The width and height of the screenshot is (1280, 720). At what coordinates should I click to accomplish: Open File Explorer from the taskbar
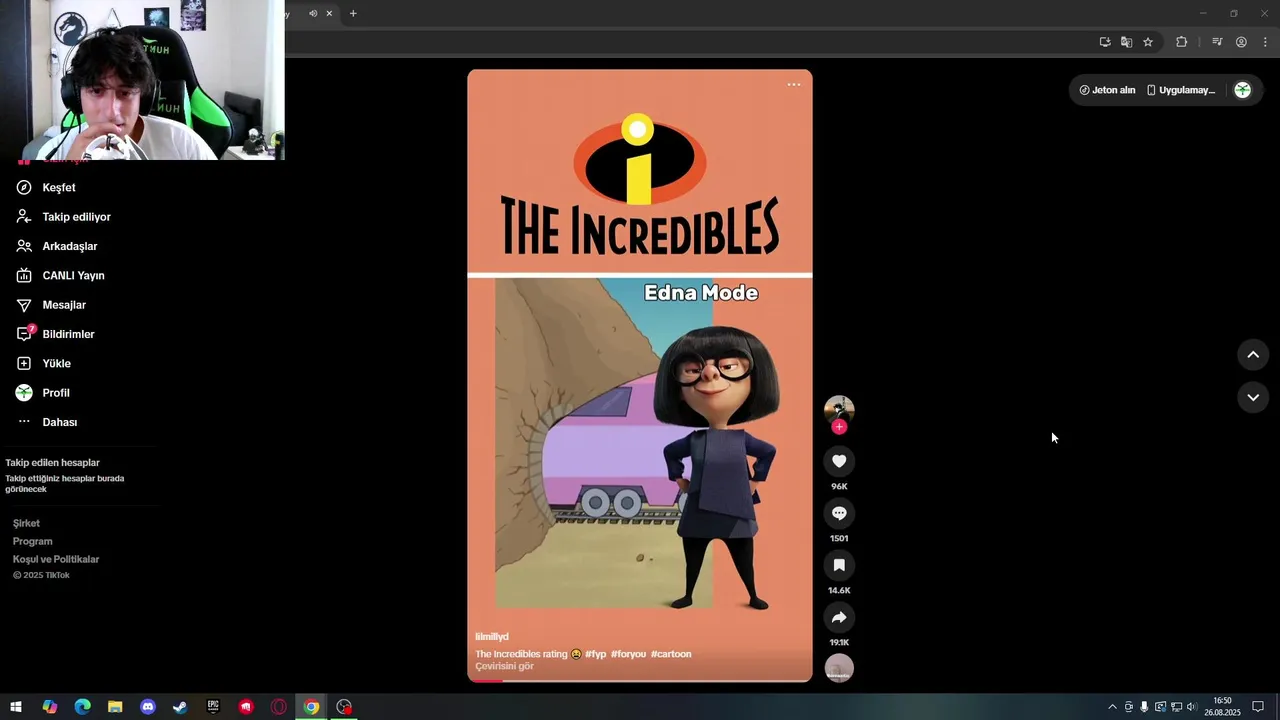pos(115,707)
